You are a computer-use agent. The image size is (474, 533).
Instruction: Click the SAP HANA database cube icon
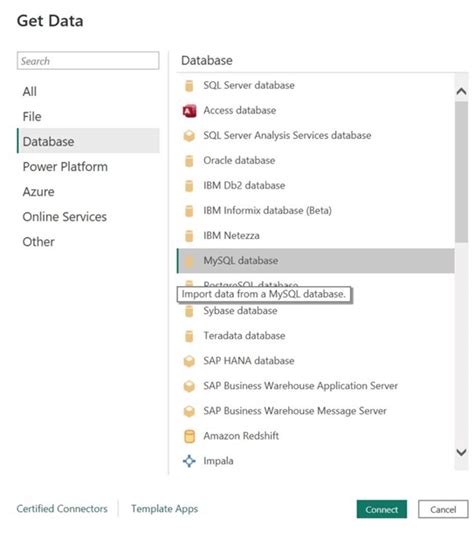(189, 361)
